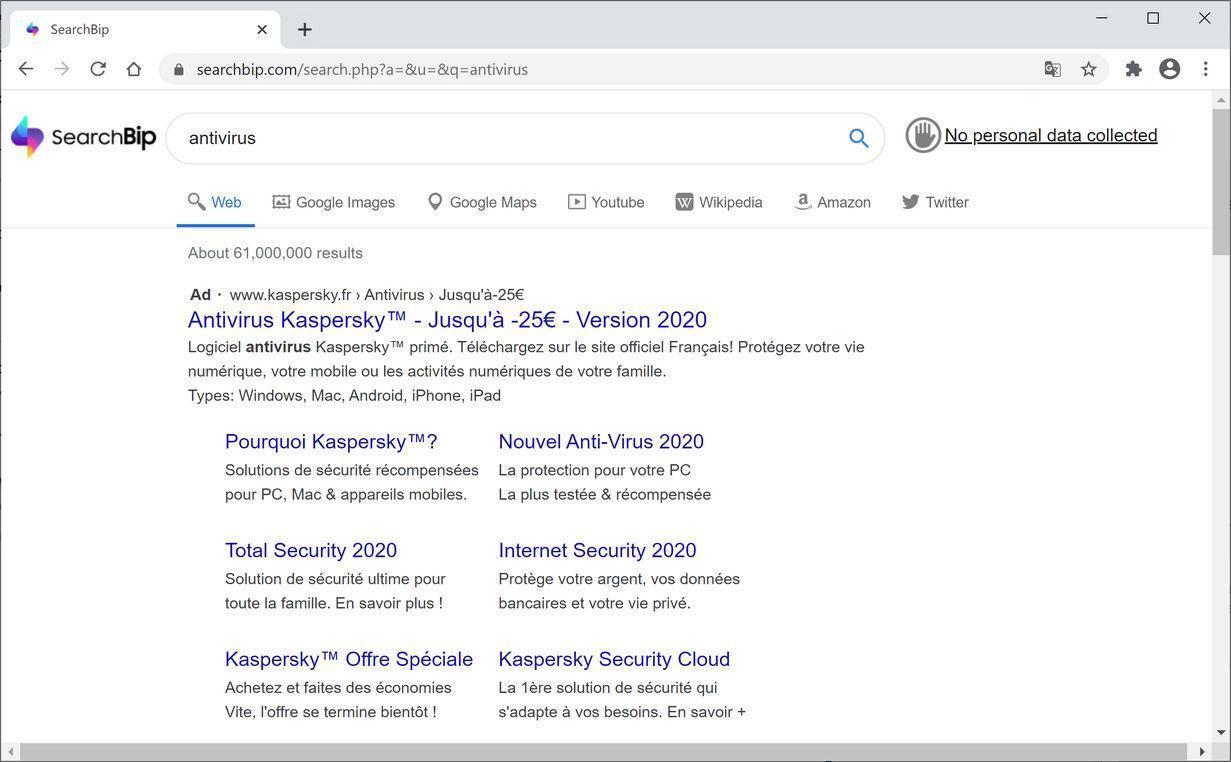Image resolution: width=1231 pixels, height=762 pixels.
Task: Click the blue search magnifier icon
Action: (x=858, y=138)
